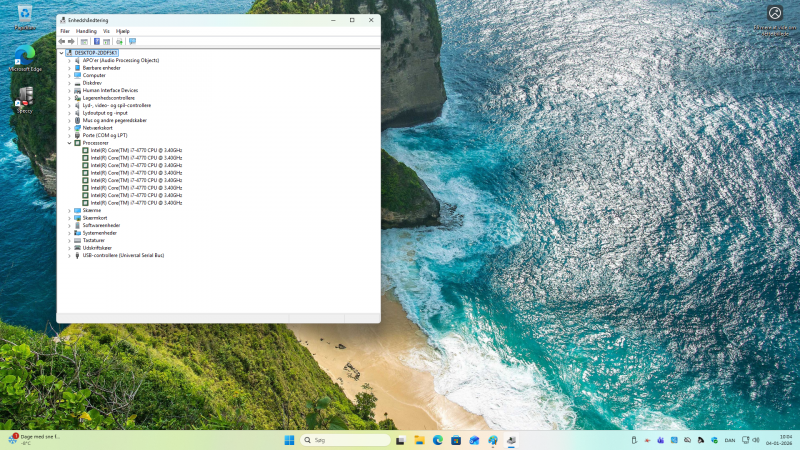800x450 pixels.
Task: Select the Diskdrev category icon
Action: [77, 82]
